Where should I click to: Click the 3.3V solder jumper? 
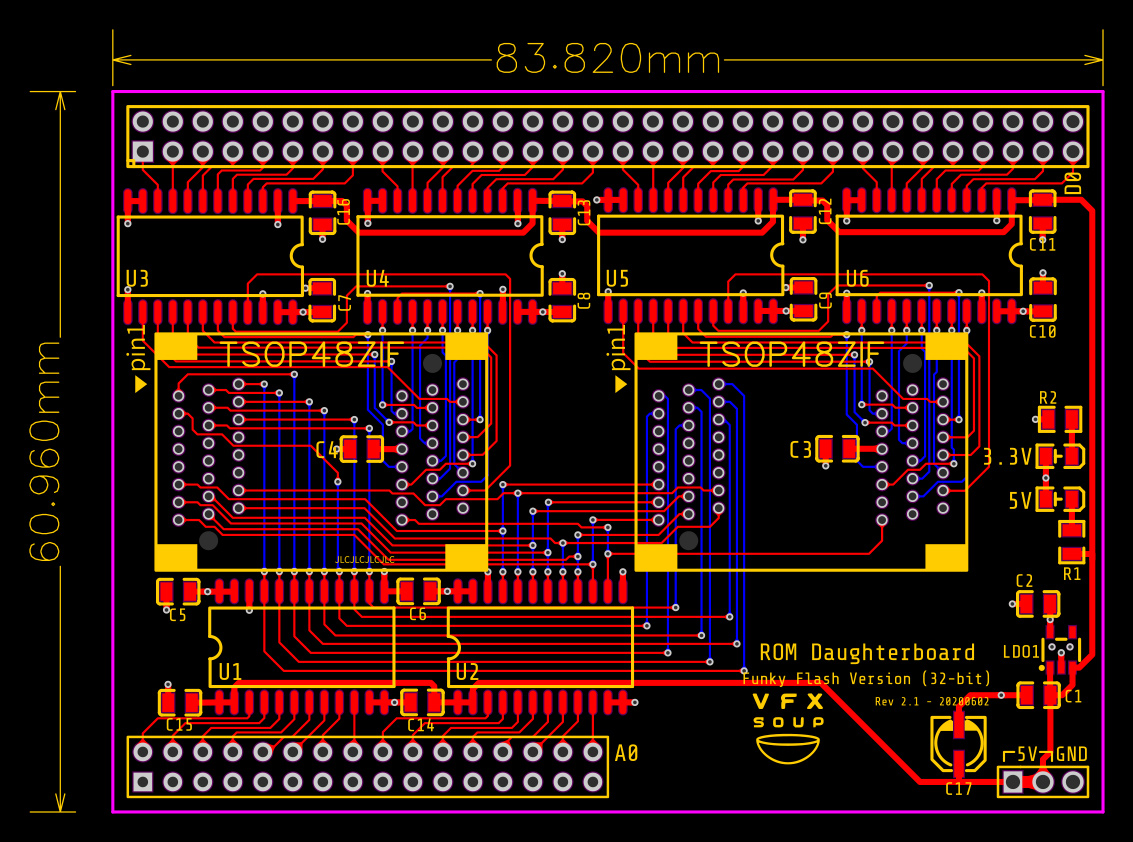coord(1060,456)
